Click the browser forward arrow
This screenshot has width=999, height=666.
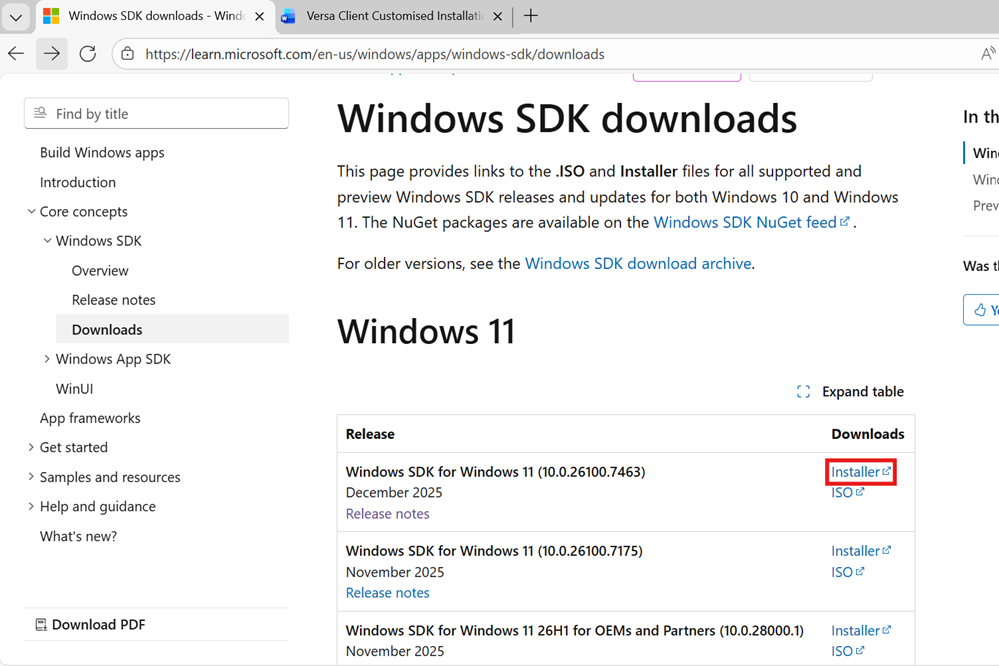pos(52,54)
